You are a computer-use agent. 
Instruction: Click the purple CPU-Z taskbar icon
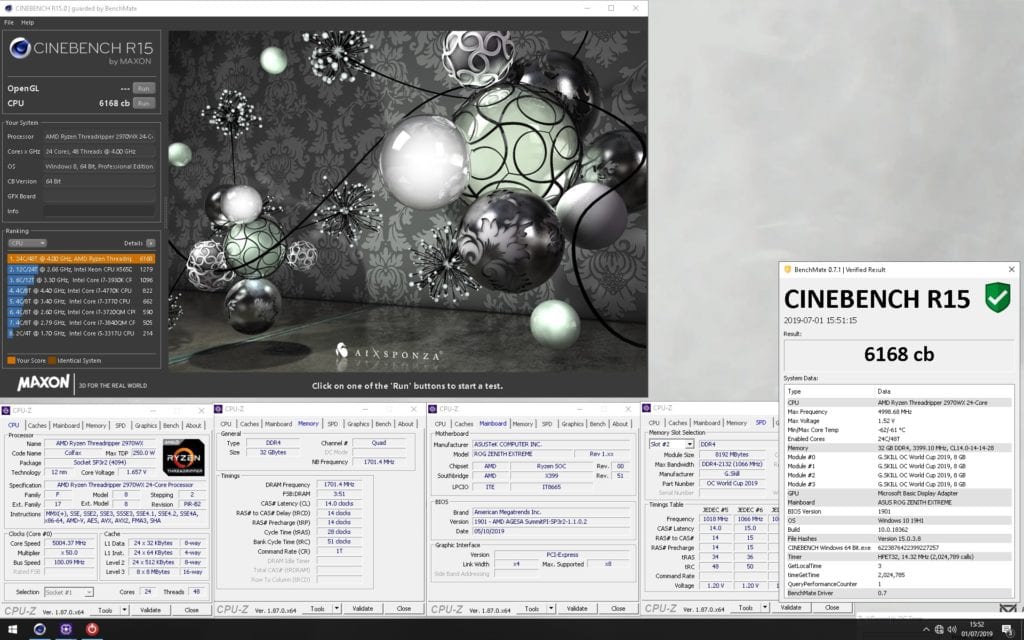click(66, 629)
